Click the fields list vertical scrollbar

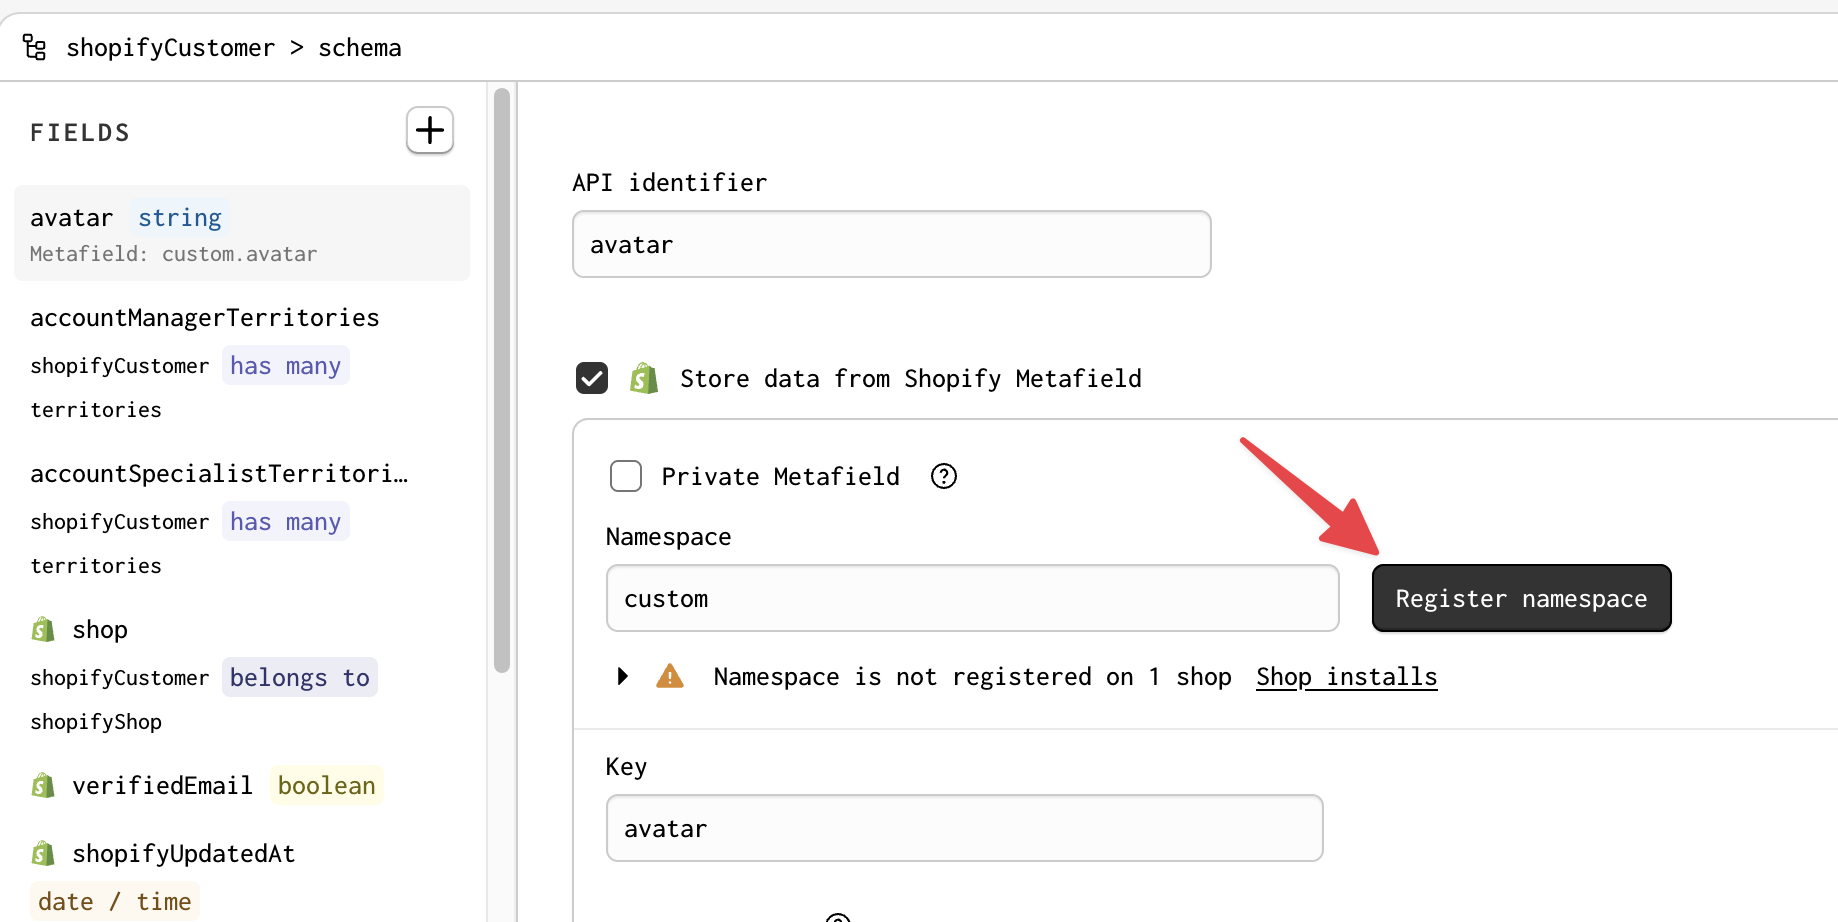(502, 380)
